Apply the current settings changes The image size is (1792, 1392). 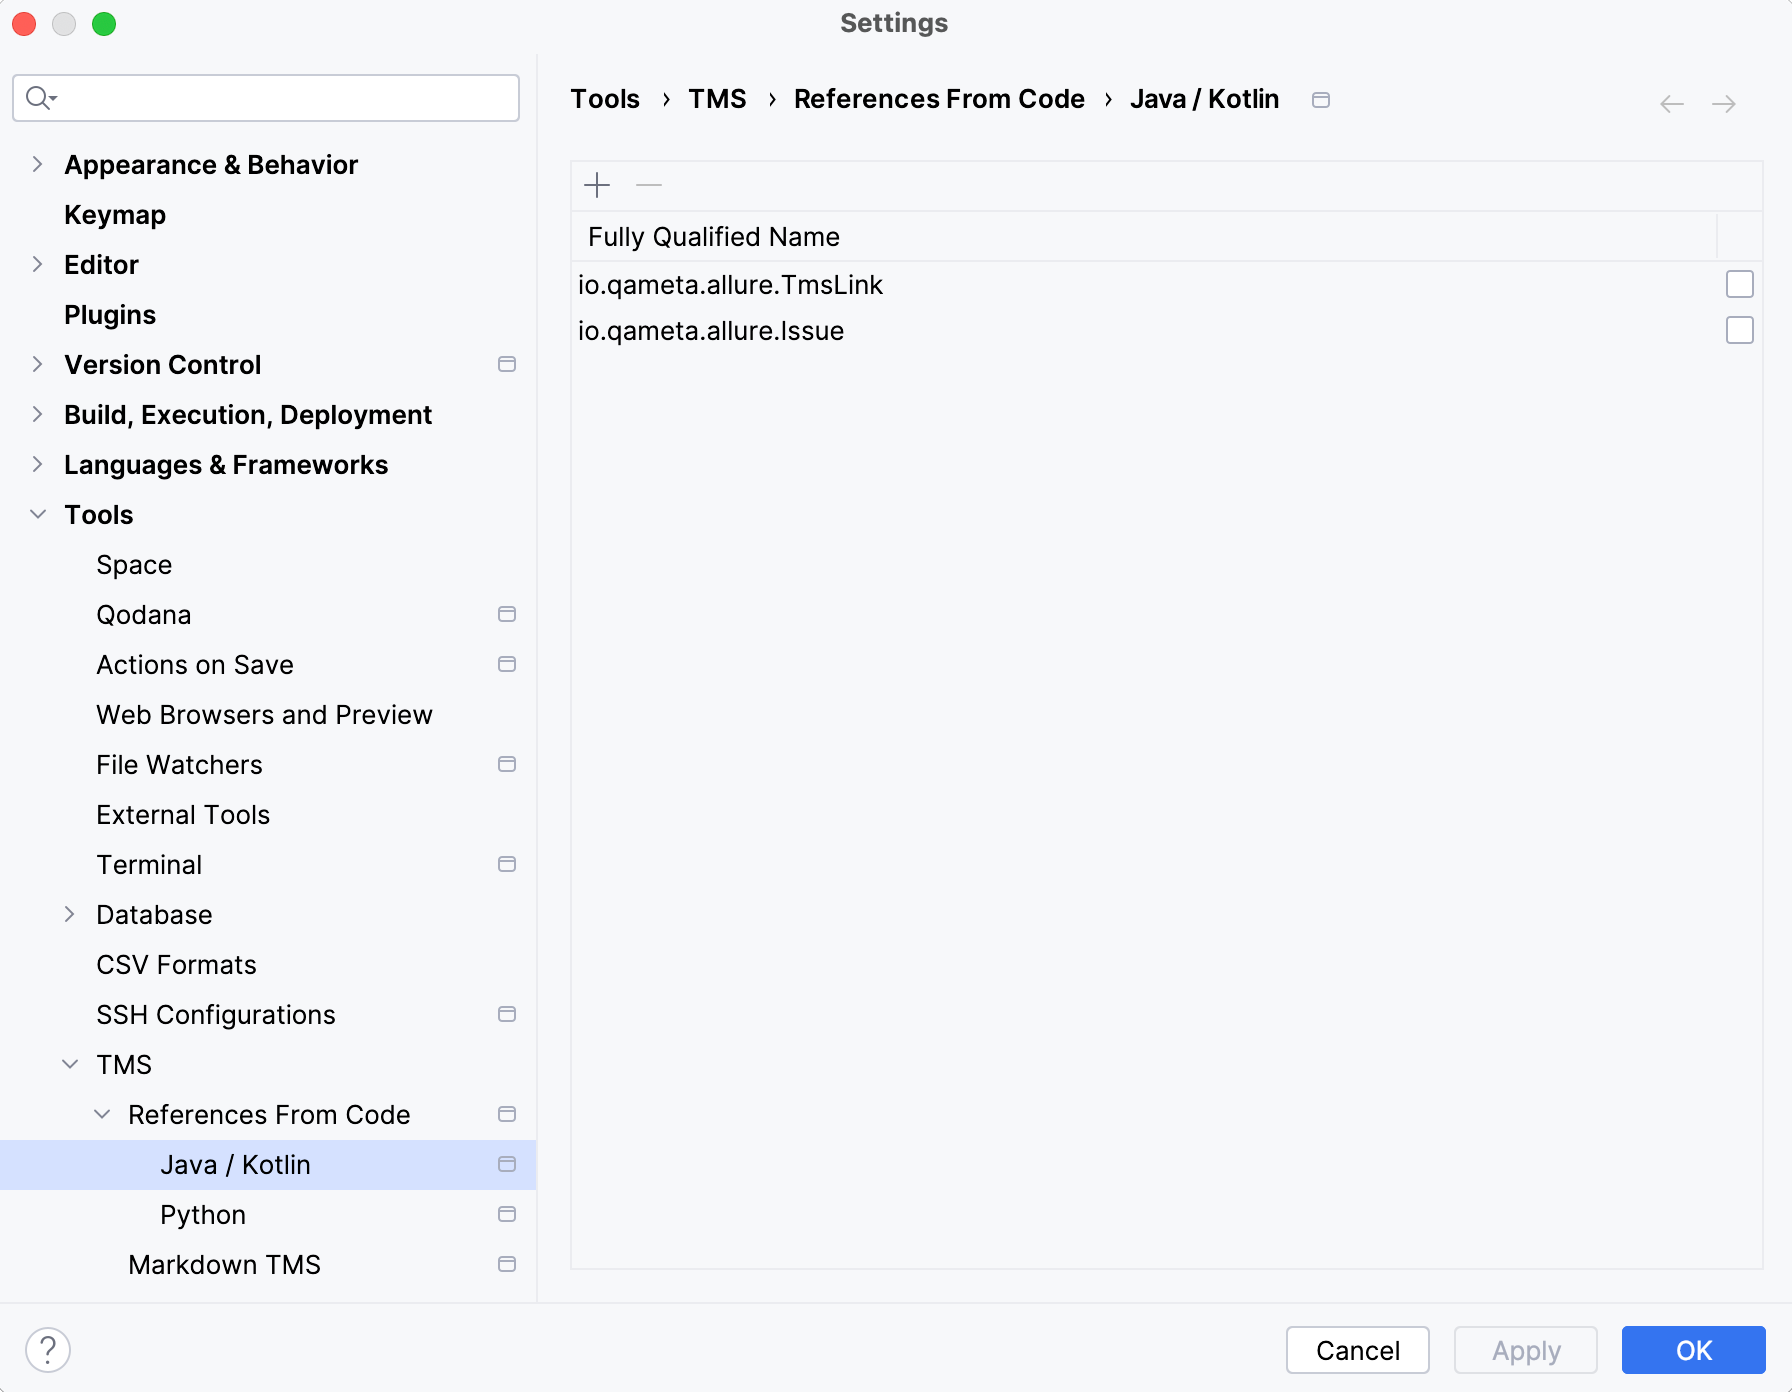coord(1525,1350)
